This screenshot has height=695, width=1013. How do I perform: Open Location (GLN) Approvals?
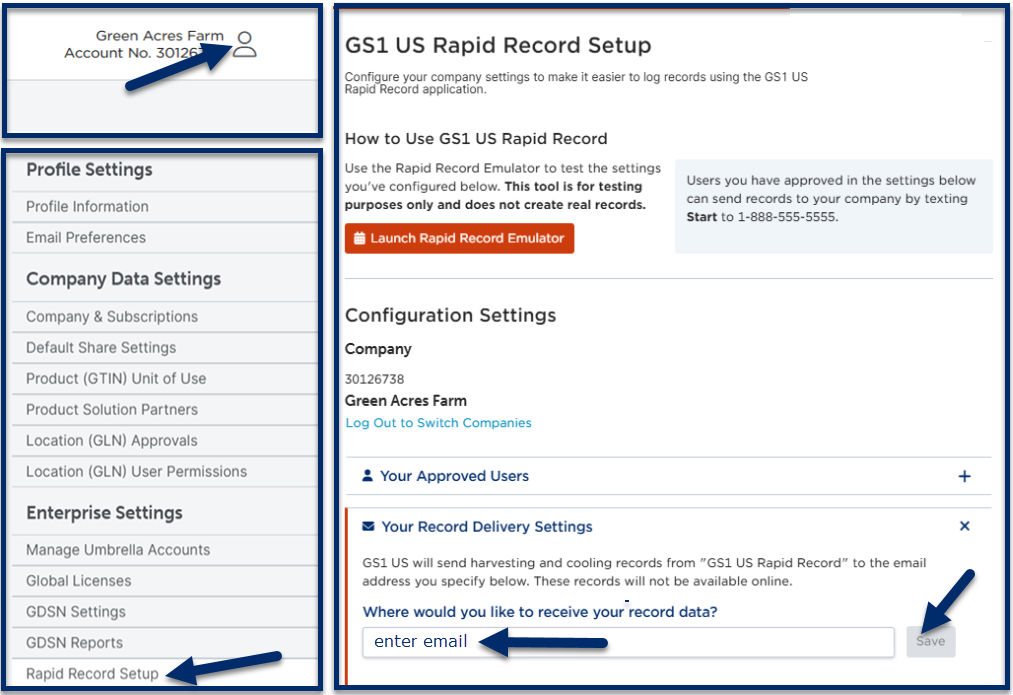coord(112,441)
